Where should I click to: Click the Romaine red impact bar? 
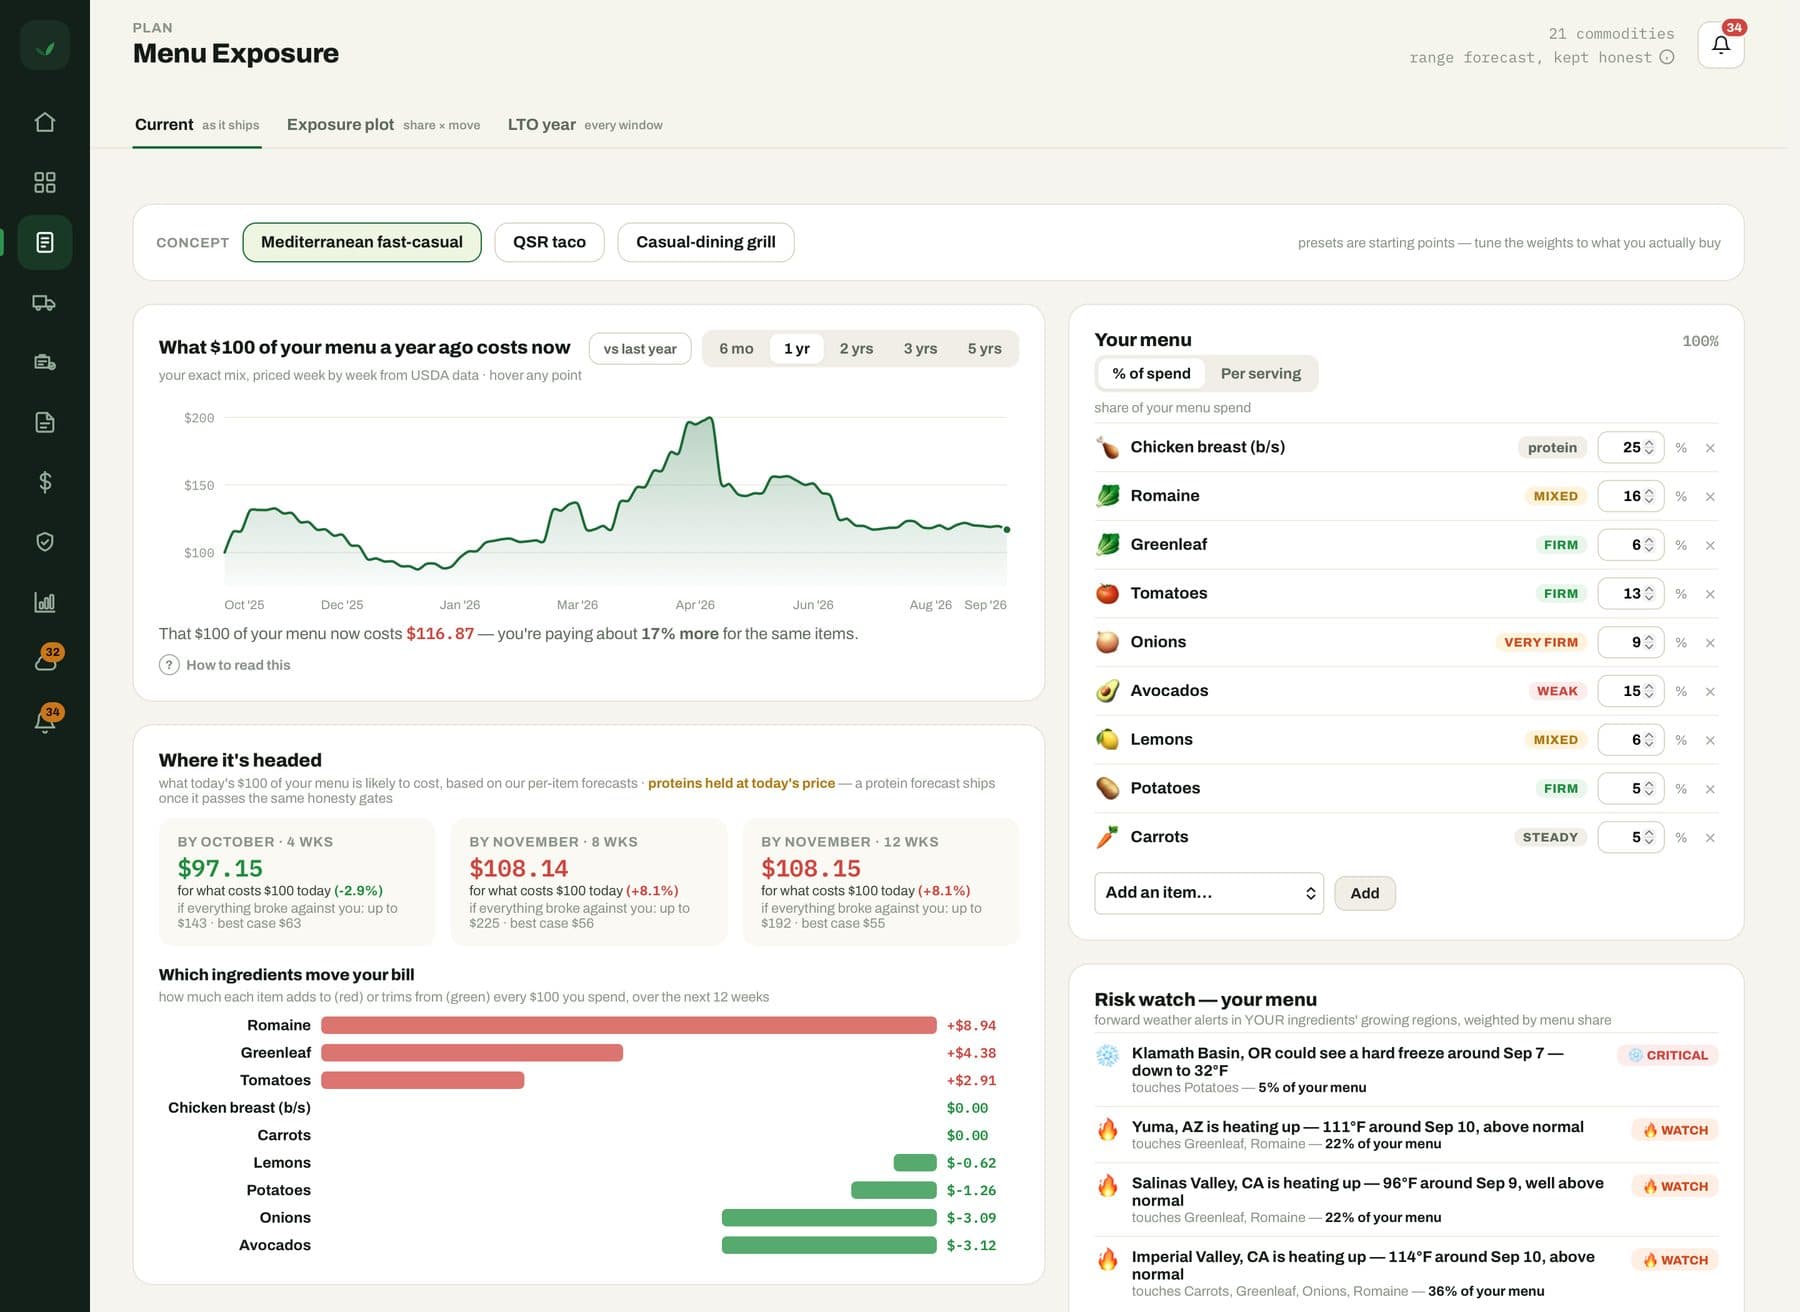click(x=629, y=1025)
